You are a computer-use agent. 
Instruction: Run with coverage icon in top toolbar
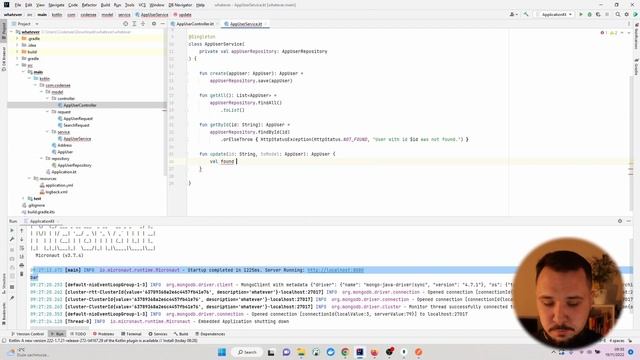pyautogui.click(x=598, y=14)
